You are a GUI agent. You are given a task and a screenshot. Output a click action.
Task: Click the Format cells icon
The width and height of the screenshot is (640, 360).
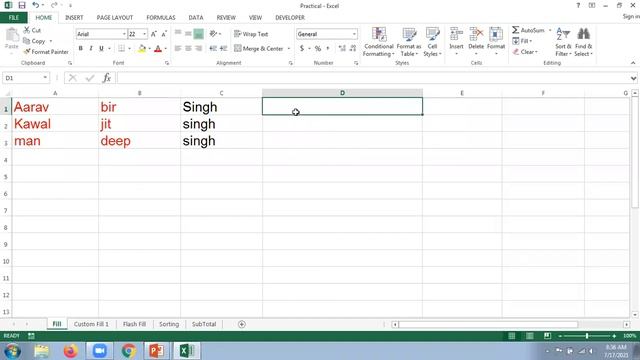pyautogui.click(x=496, y=35)
